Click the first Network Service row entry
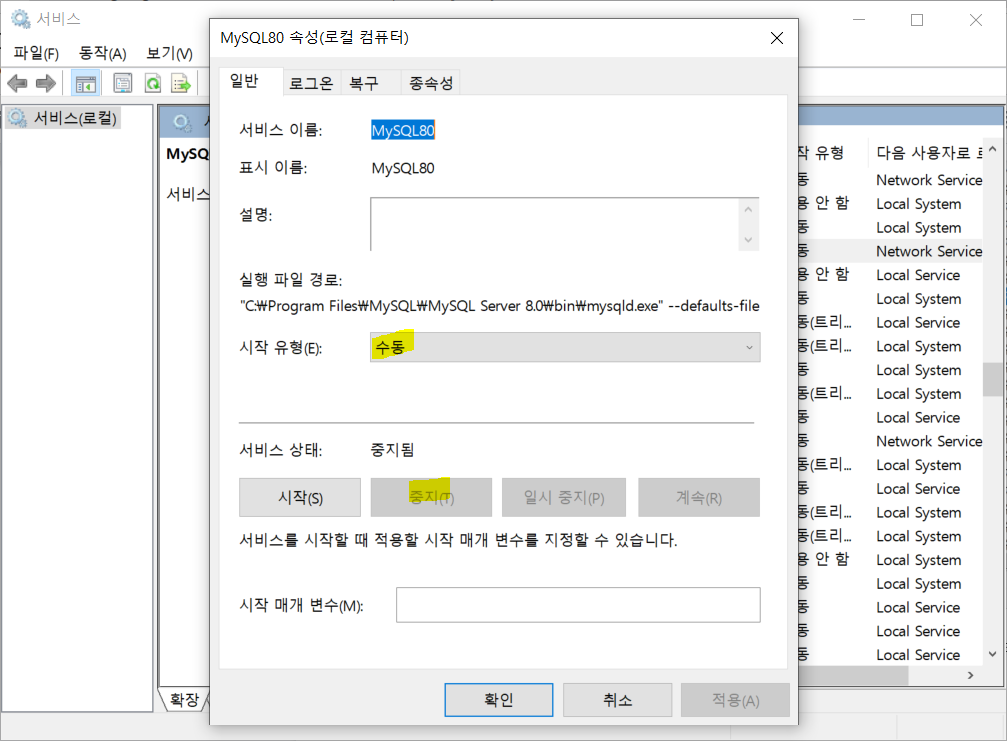 (929, 180)
